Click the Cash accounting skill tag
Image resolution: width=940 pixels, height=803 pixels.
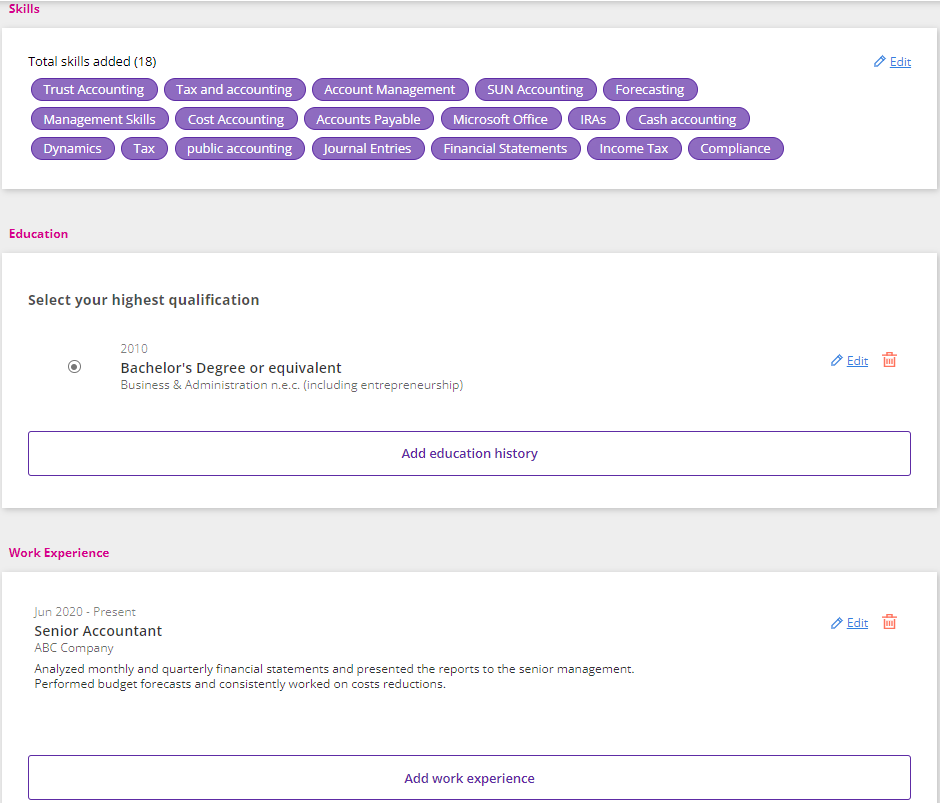(688, 119)
